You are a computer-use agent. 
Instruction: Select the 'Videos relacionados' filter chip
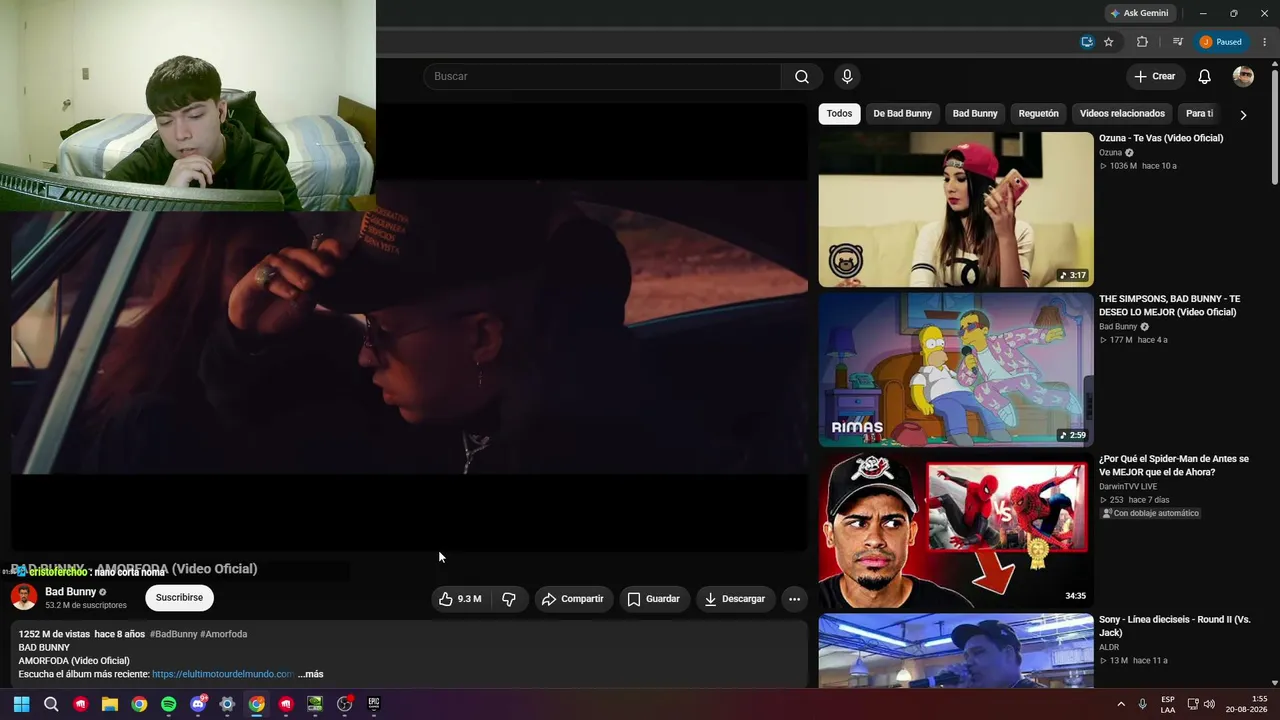(x=1122, y=114)
